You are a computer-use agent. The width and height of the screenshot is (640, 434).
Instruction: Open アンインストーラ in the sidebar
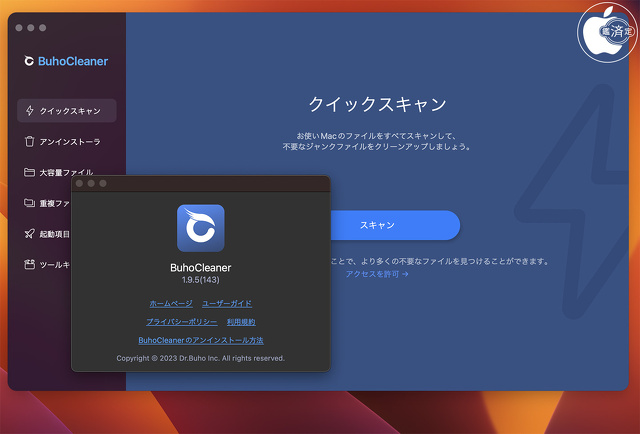tap(67, 142)
